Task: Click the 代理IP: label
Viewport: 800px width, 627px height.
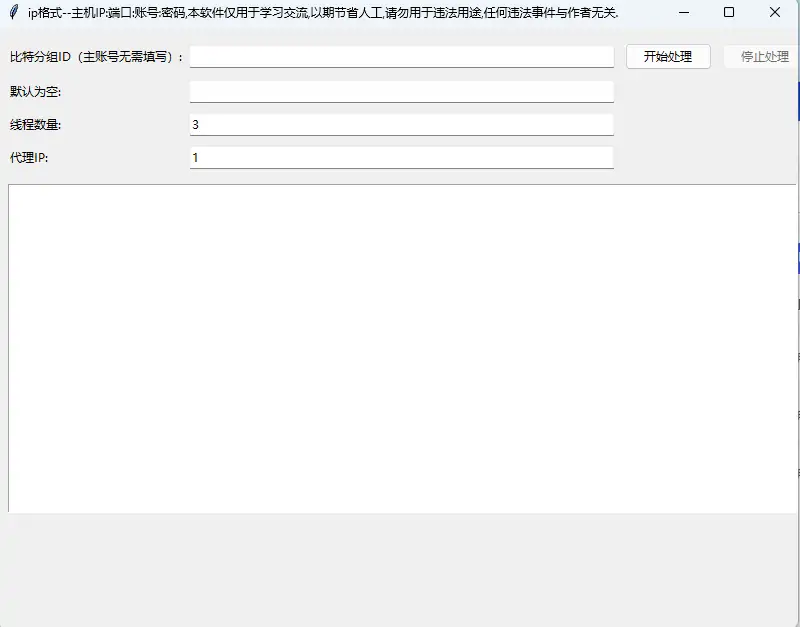Action: coord(29,158)
